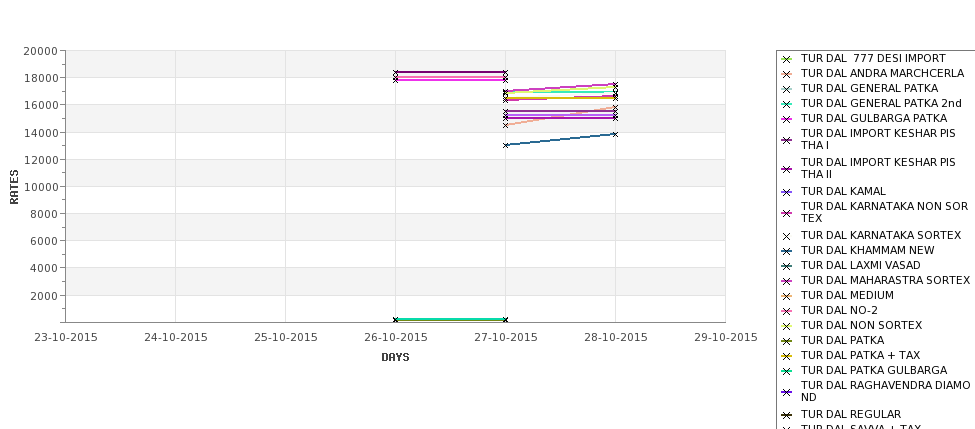Click the DAYS x-axis title
Viewport: 975px width, 429px height.
[395, 358]
